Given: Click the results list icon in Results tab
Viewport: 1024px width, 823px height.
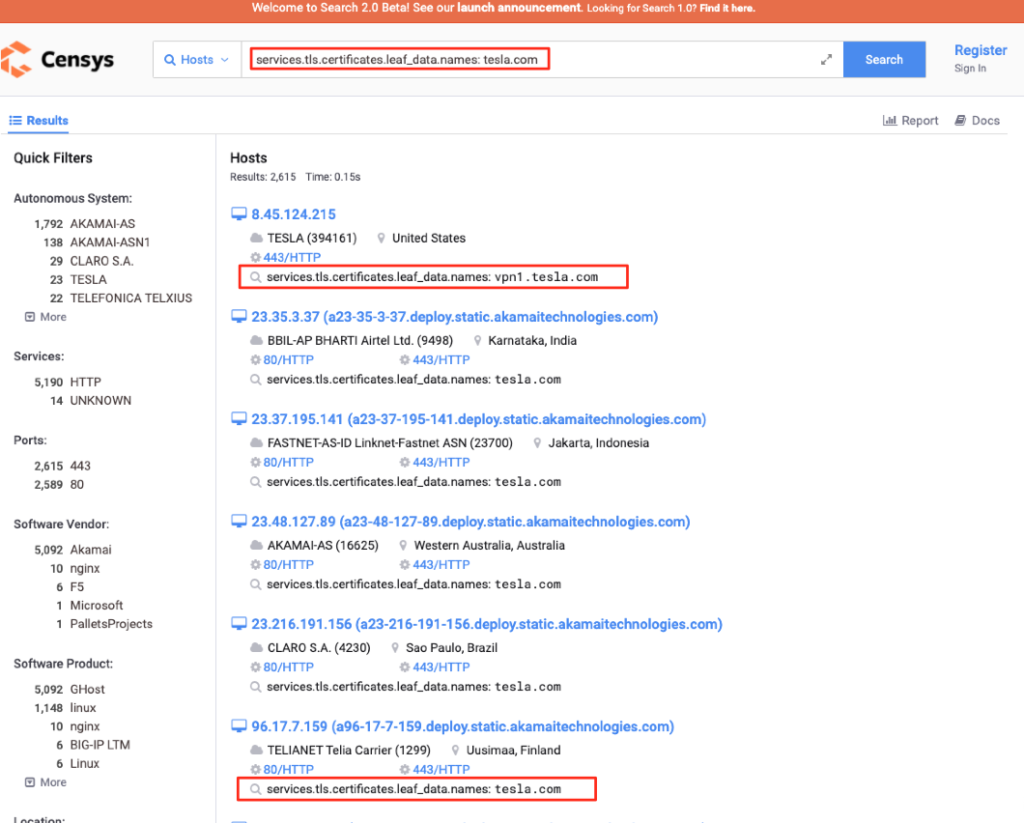Looking at the screenshot, I should [x=15, y=120].
